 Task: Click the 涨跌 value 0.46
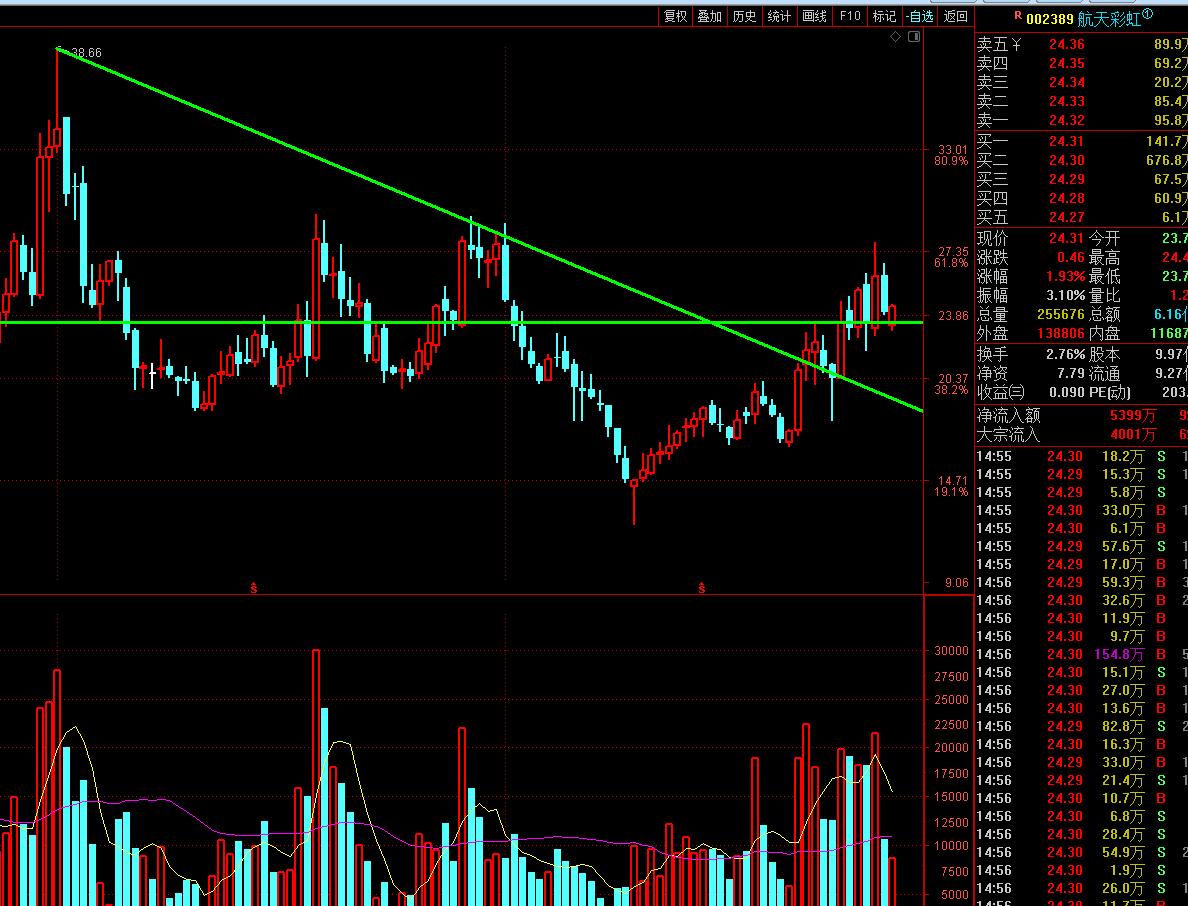point(1071,258)
